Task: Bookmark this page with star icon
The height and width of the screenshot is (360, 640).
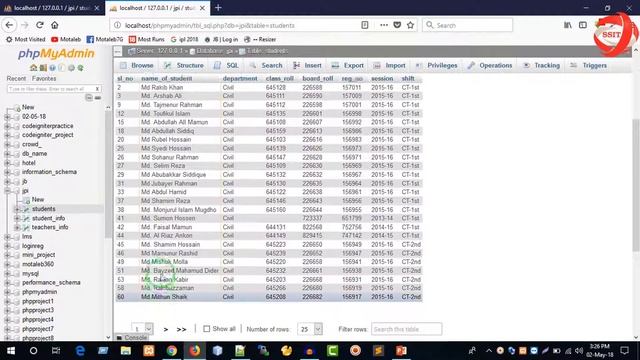Action: 410,25
